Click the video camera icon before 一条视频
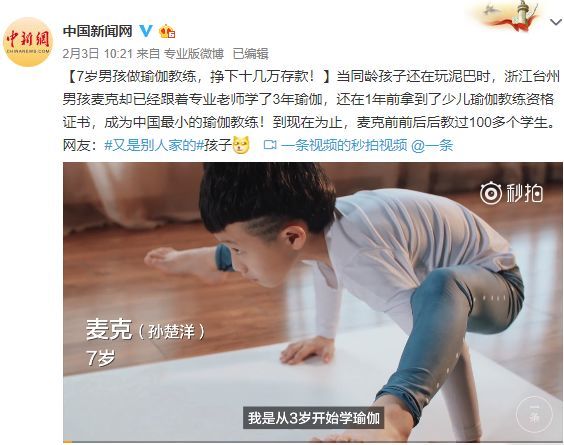Image resolution: width=564 pixels, height=445 pixels. 270,145
